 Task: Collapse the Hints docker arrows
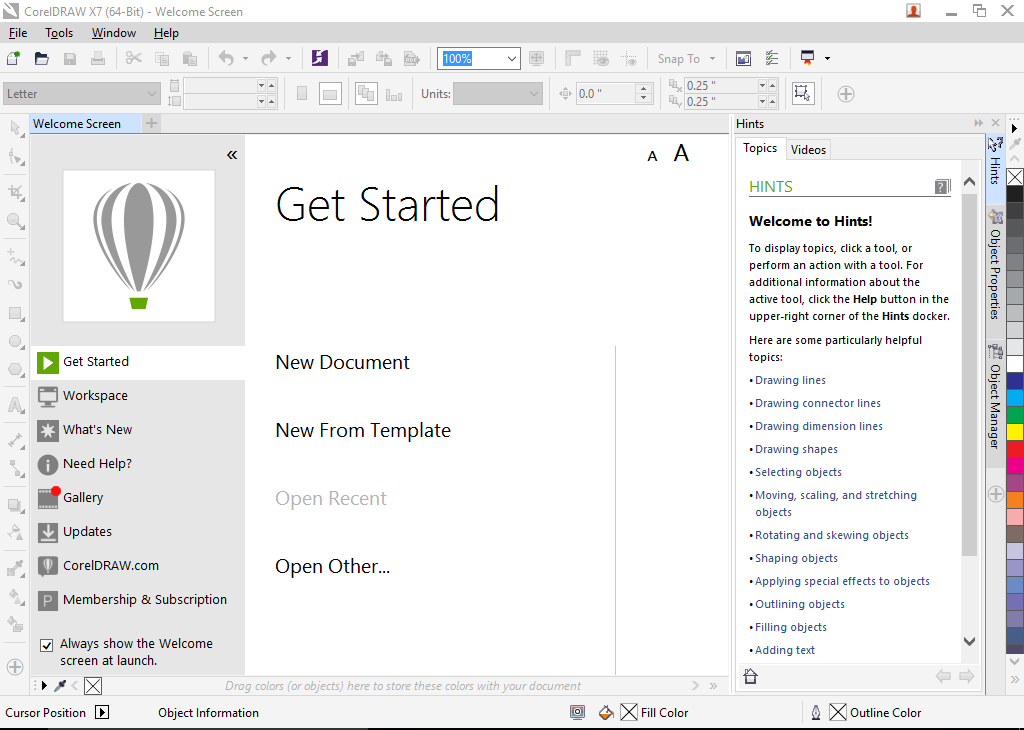pyautogui.click(x=978, y=123)
